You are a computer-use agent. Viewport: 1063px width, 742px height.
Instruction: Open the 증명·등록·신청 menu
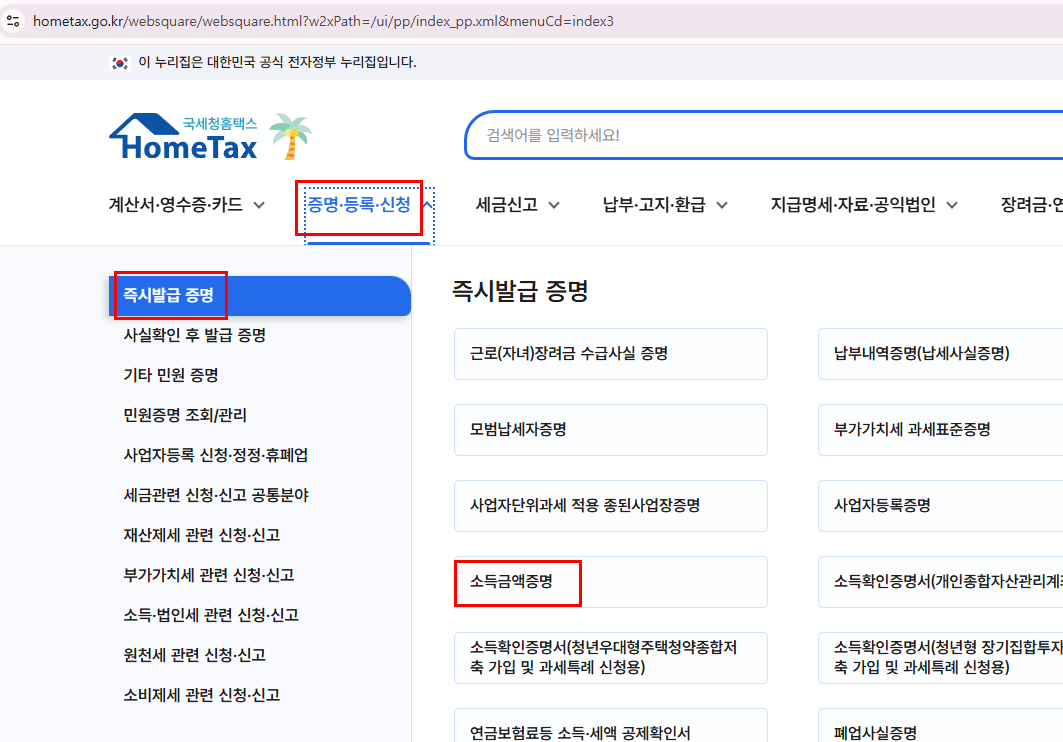[x=359, y=205]
